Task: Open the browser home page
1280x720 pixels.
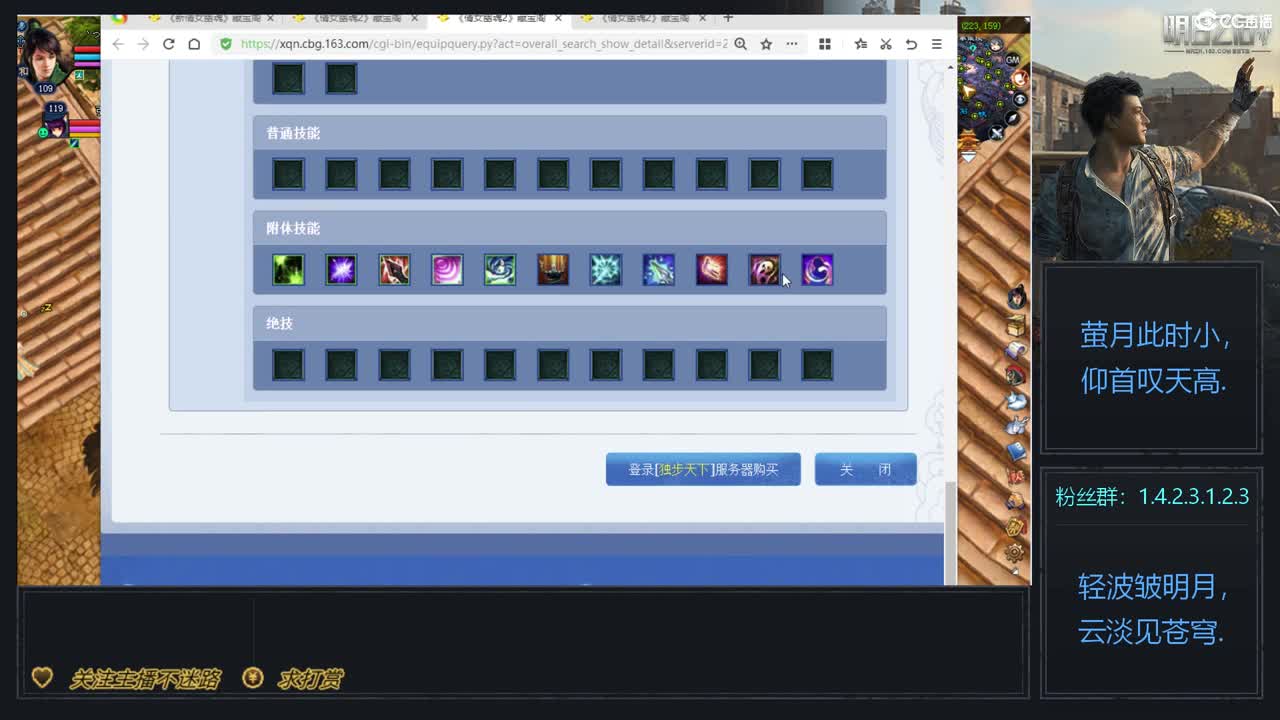Action: click(194, 44)
